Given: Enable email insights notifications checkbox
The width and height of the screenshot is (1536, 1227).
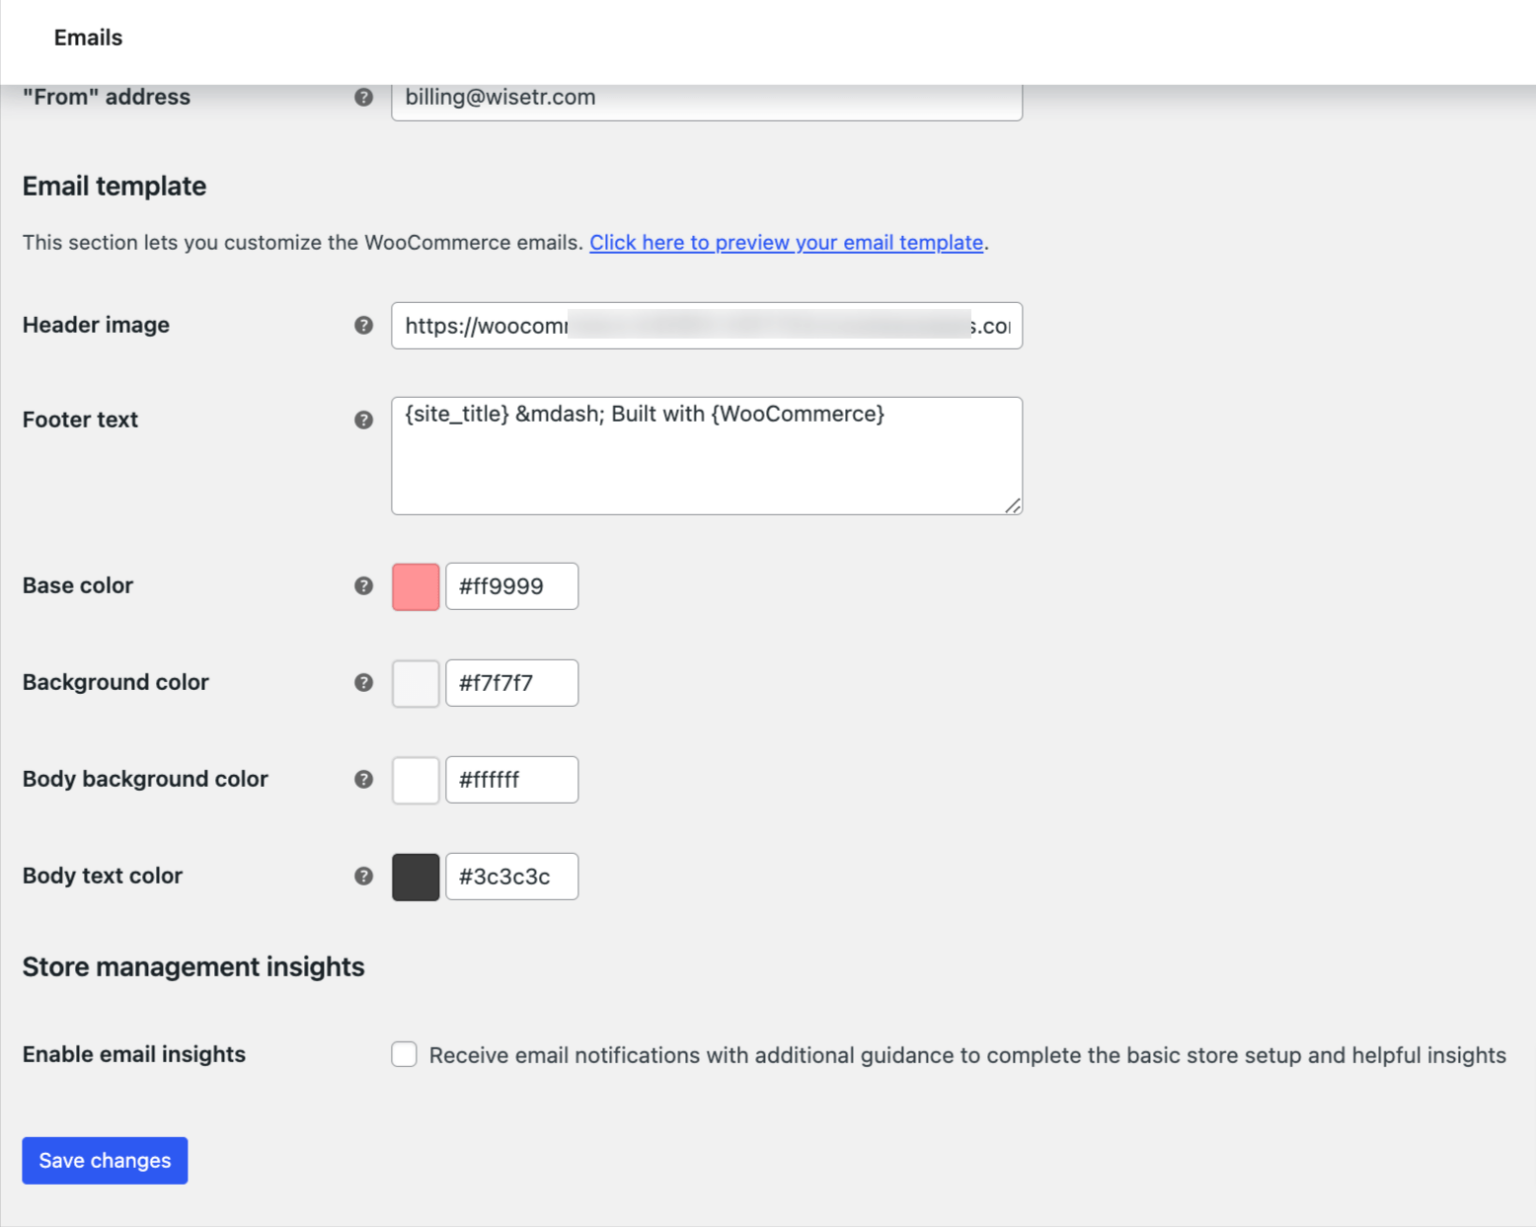Looking at the screenshot, I should (404, 1054).
